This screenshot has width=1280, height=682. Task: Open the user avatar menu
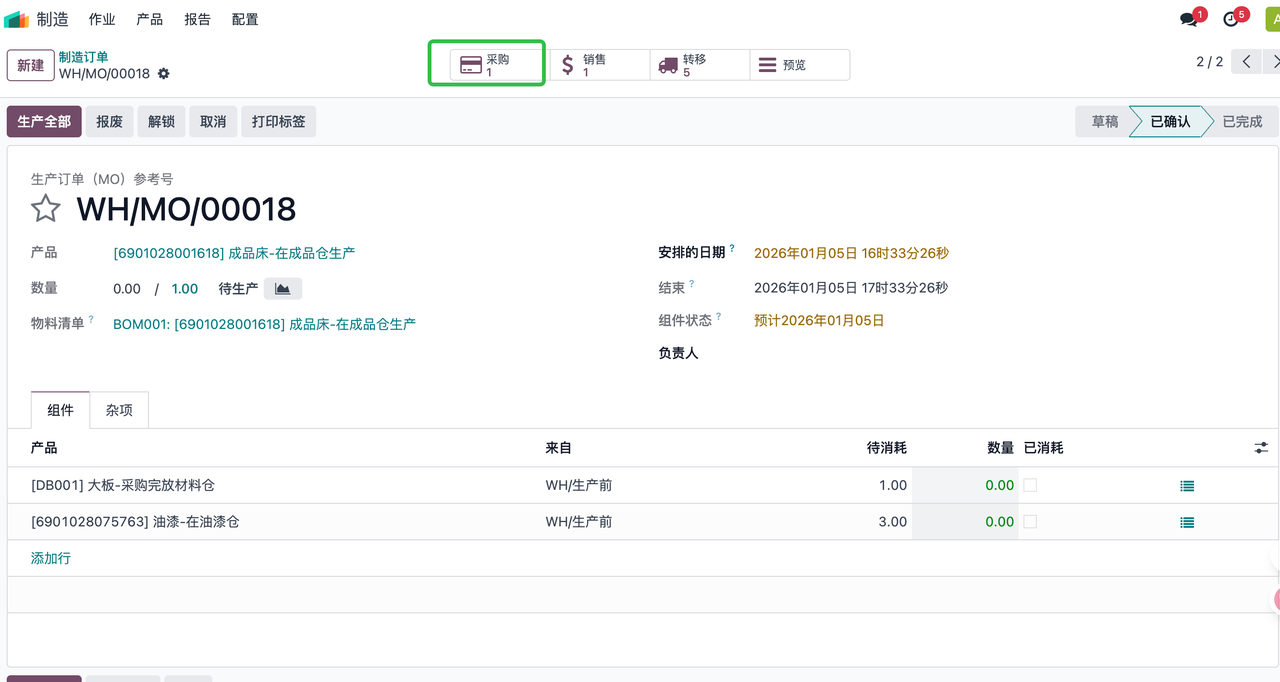pos(1272,19)
